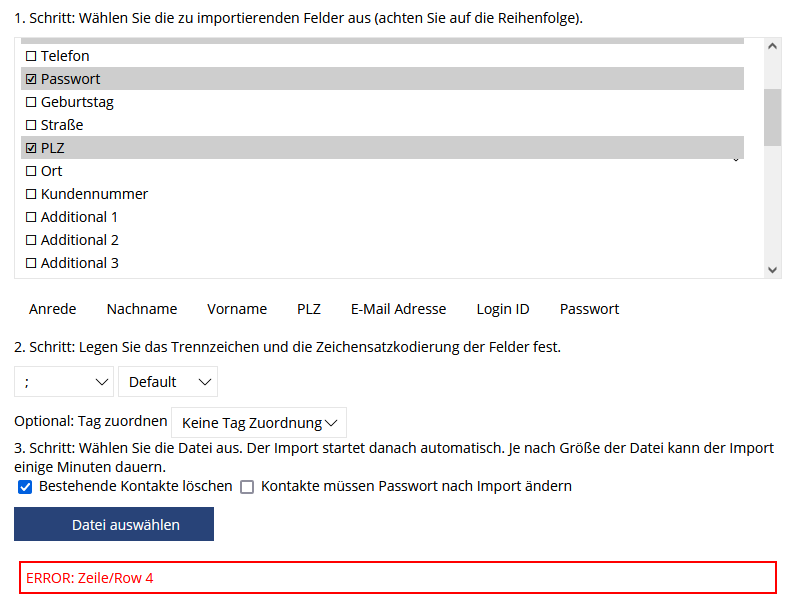The height and width of the screenshot is (606, 796).
Task: Check the Additional 3 checkbox
Action: pos(31,263)
